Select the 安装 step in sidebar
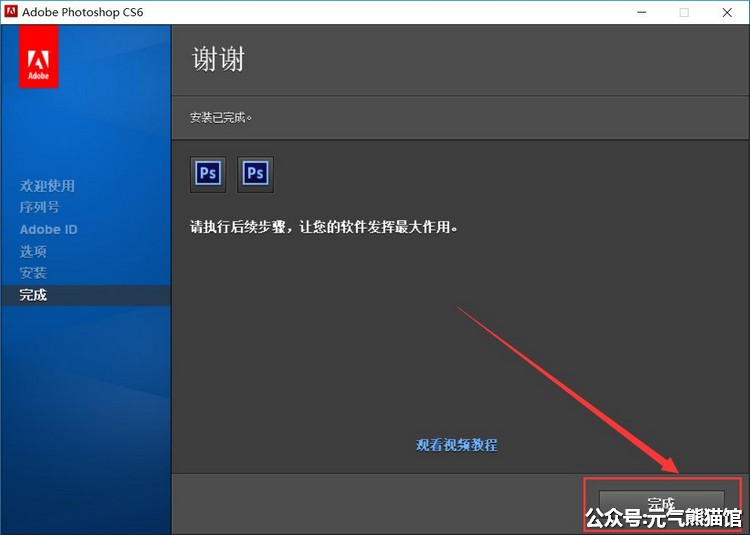Viewport: 750px width, 535px height. (x=33, y=273)
